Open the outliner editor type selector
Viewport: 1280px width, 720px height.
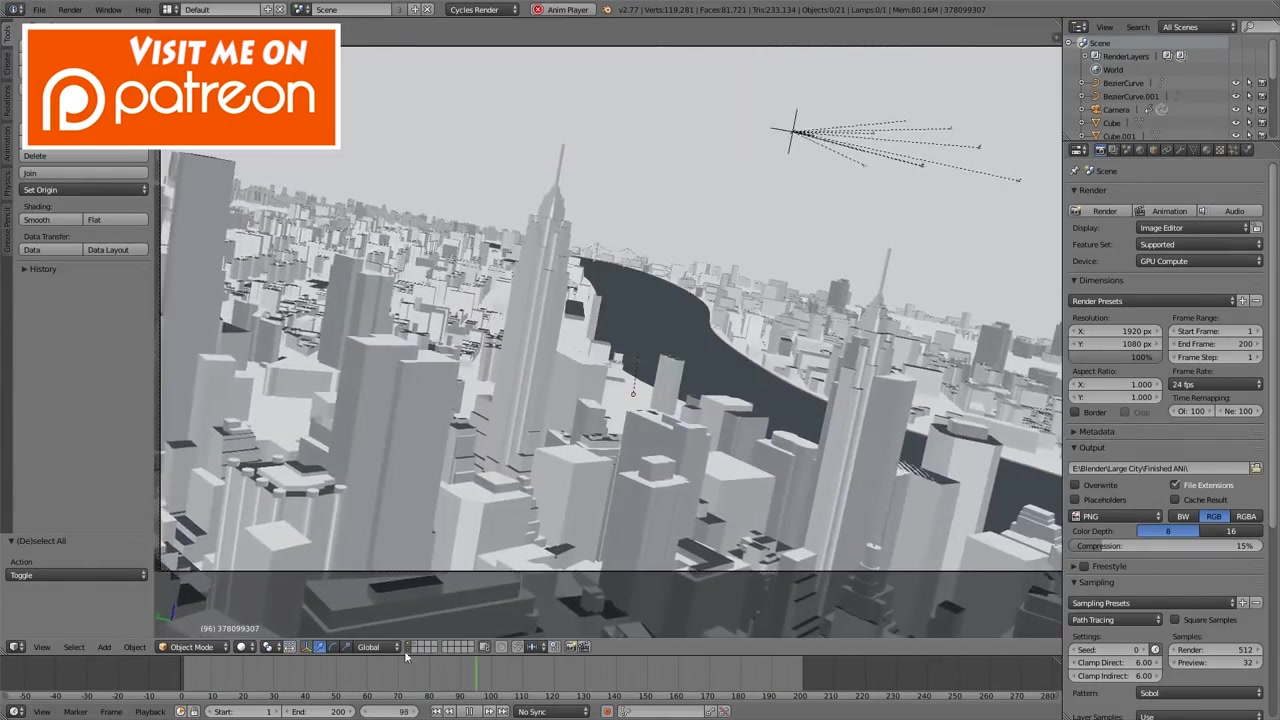(1079, 27)
